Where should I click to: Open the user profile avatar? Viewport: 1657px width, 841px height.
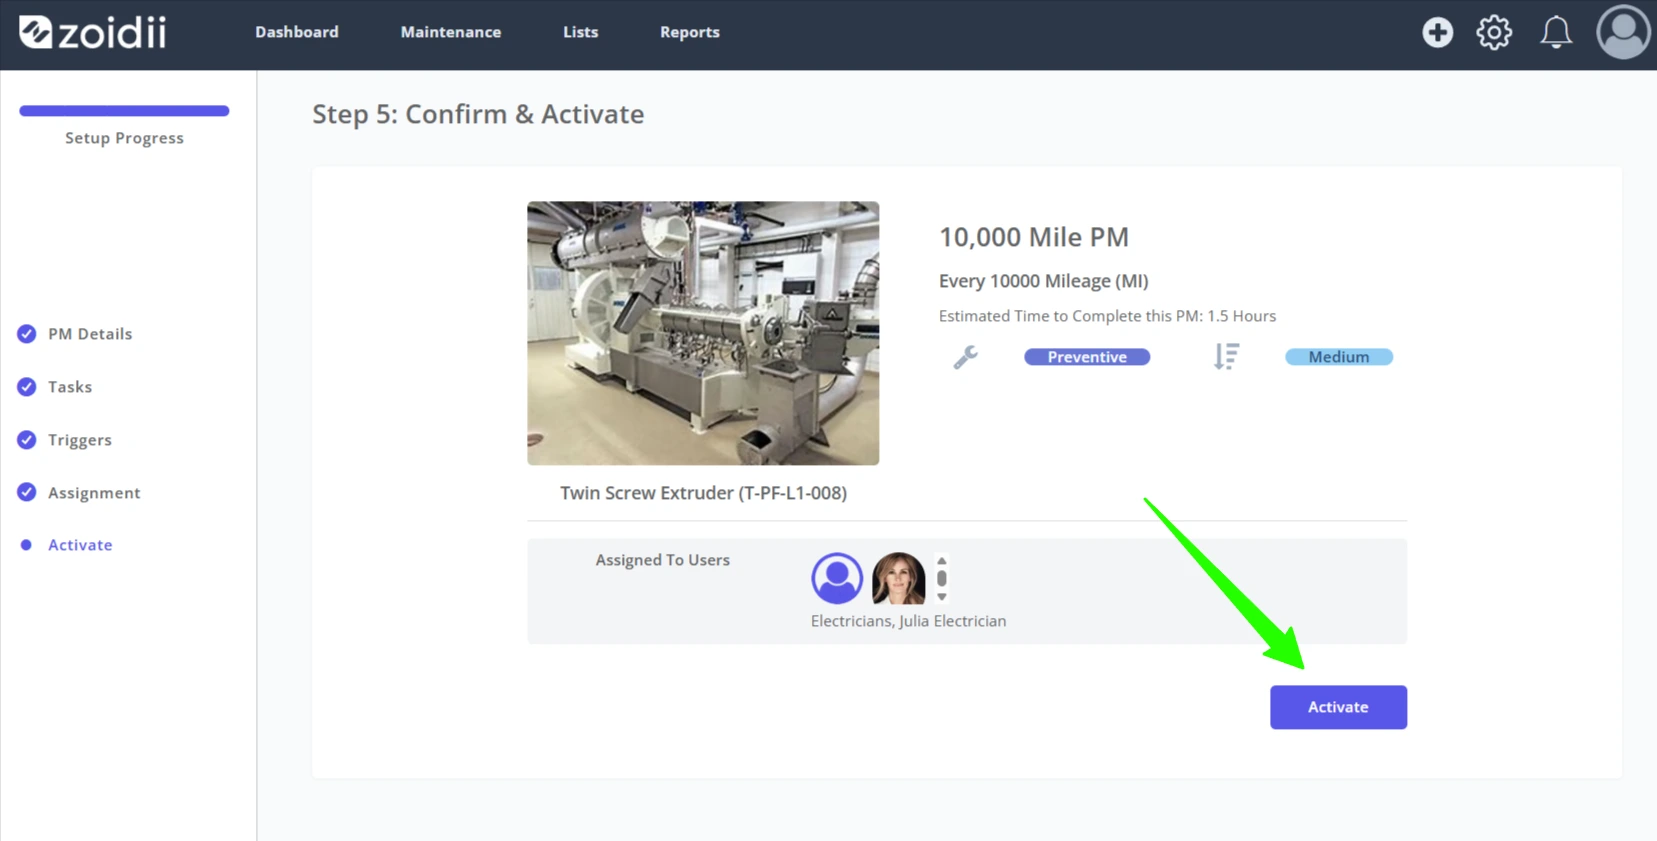coord(1622,32)
